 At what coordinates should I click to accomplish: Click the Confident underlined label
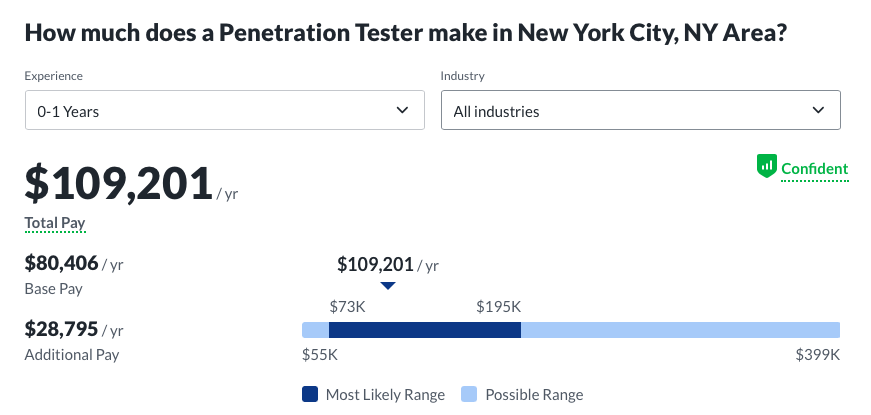click(x=814, y=169)
